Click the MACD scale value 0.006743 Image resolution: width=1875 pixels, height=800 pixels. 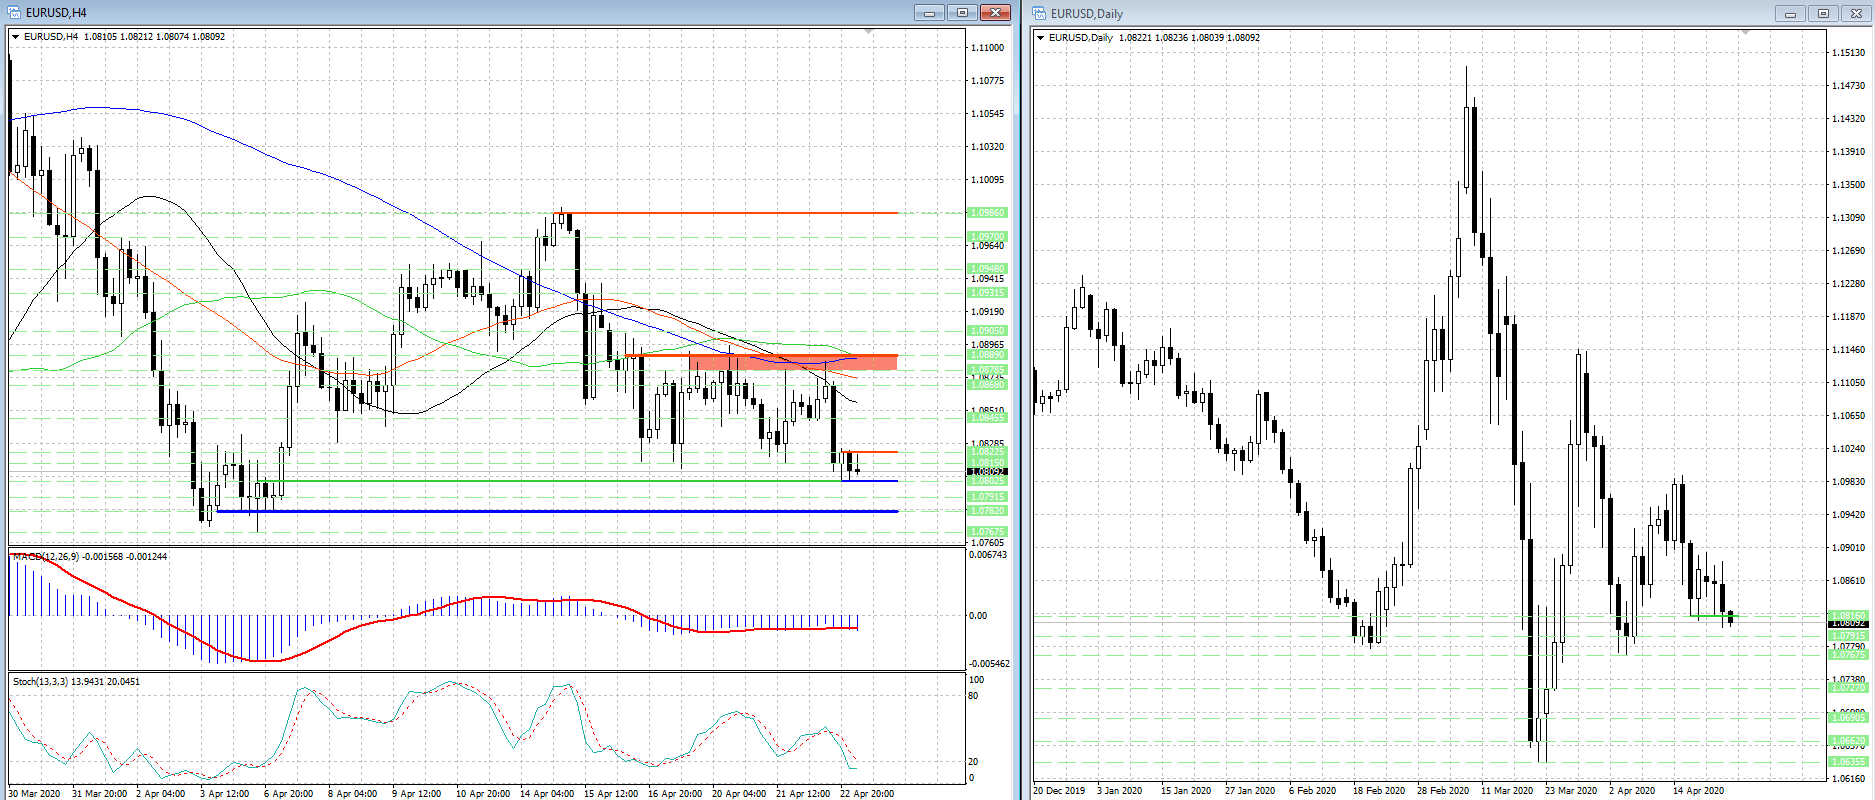(x=989, y=555)
